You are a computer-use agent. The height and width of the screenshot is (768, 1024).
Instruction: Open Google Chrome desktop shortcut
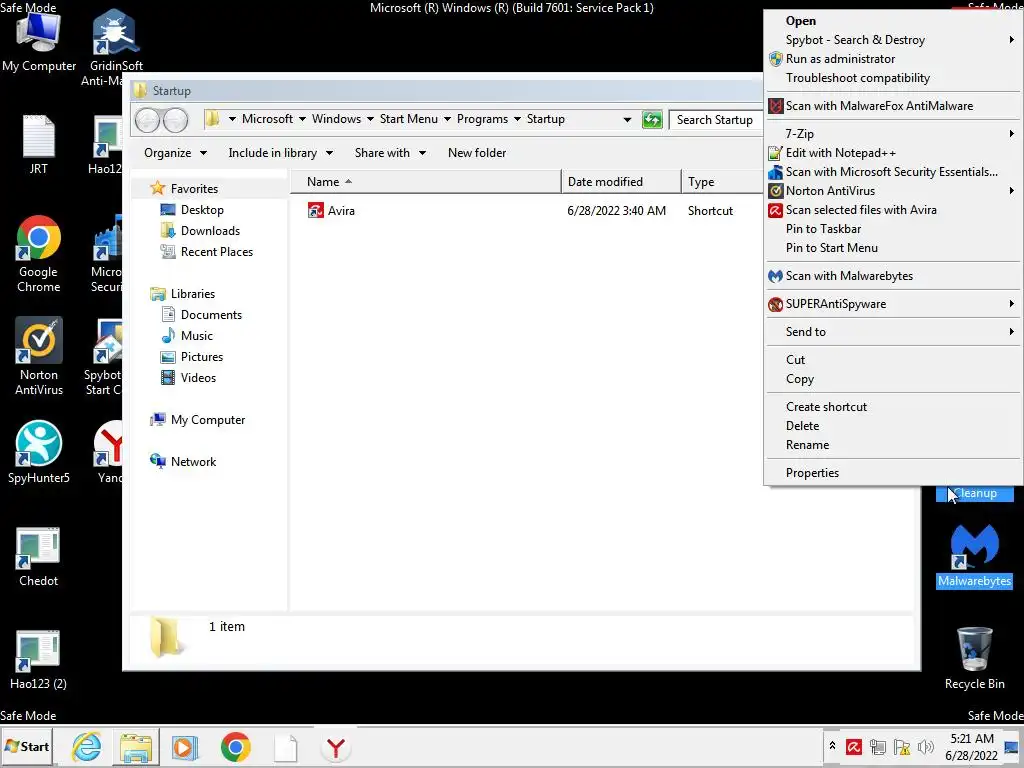[x=39, y=253]
